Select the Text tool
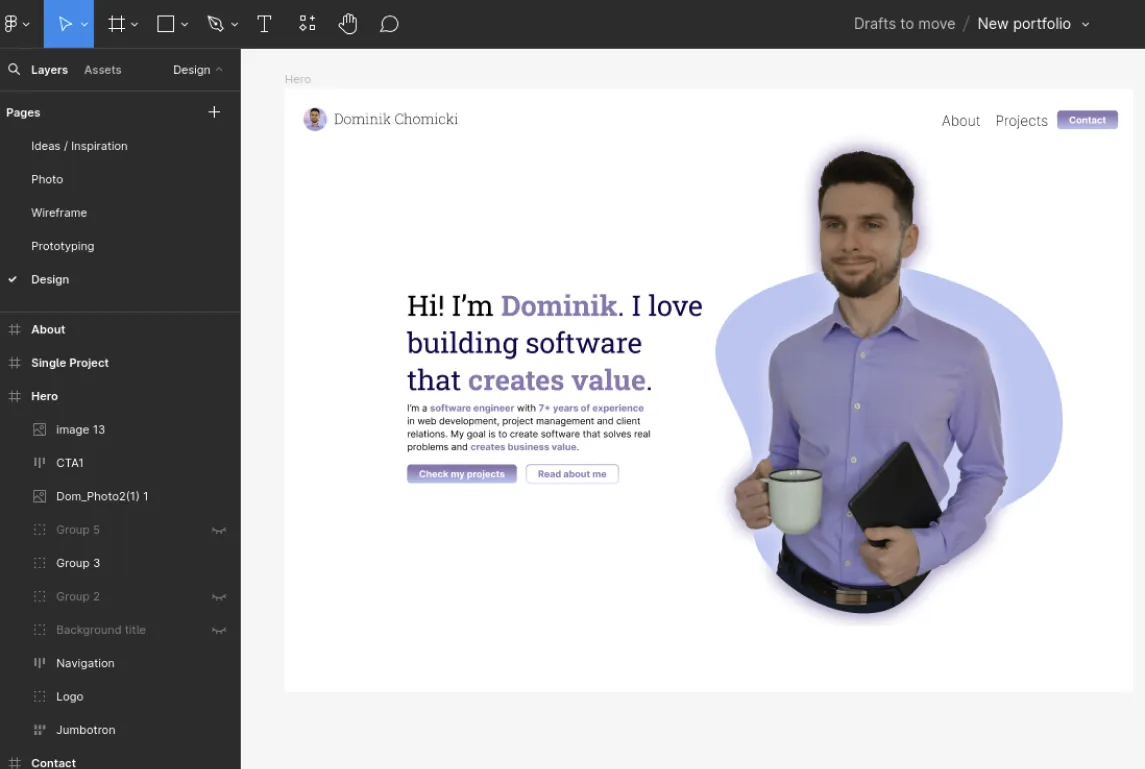Viewport: 1145px width, 769px height. tap(264, 23)
